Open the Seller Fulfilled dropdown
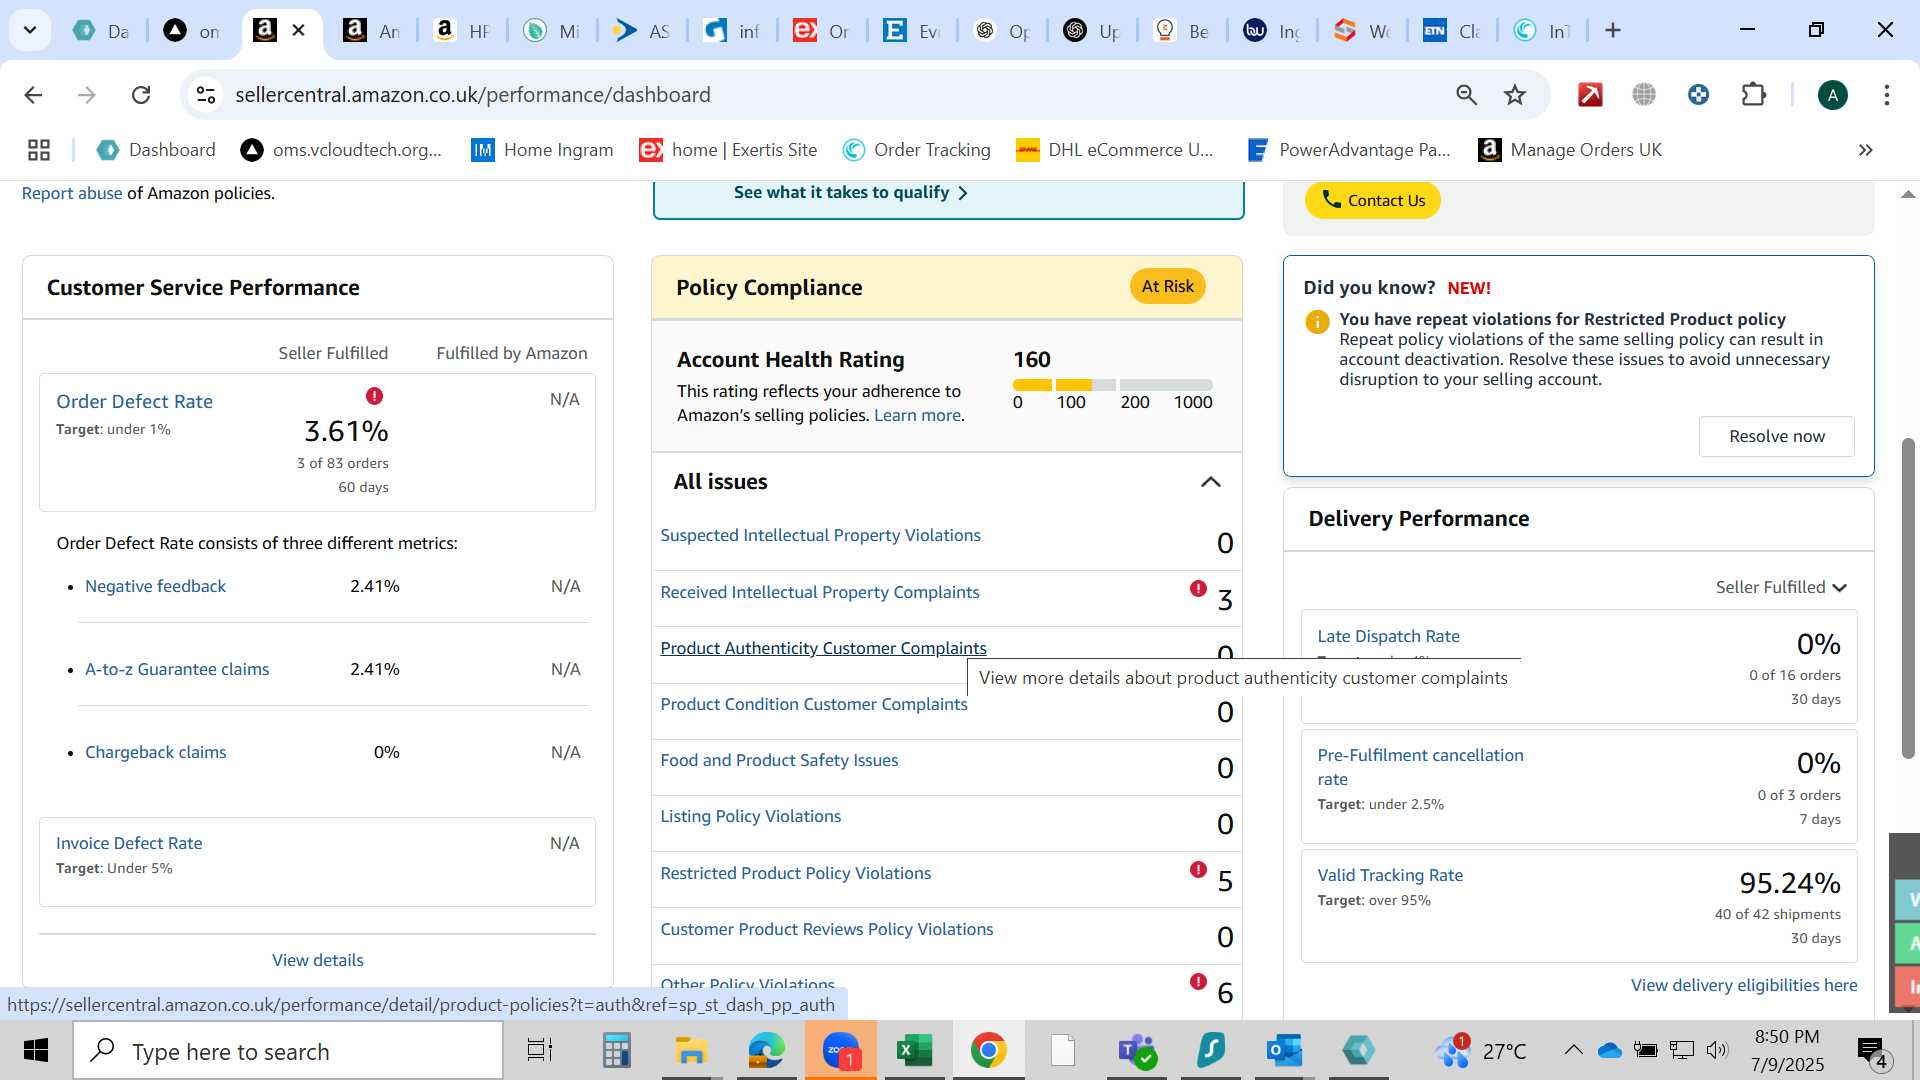Image resolution: width=1920 pixels, height=1080 pixels. 1781,587
